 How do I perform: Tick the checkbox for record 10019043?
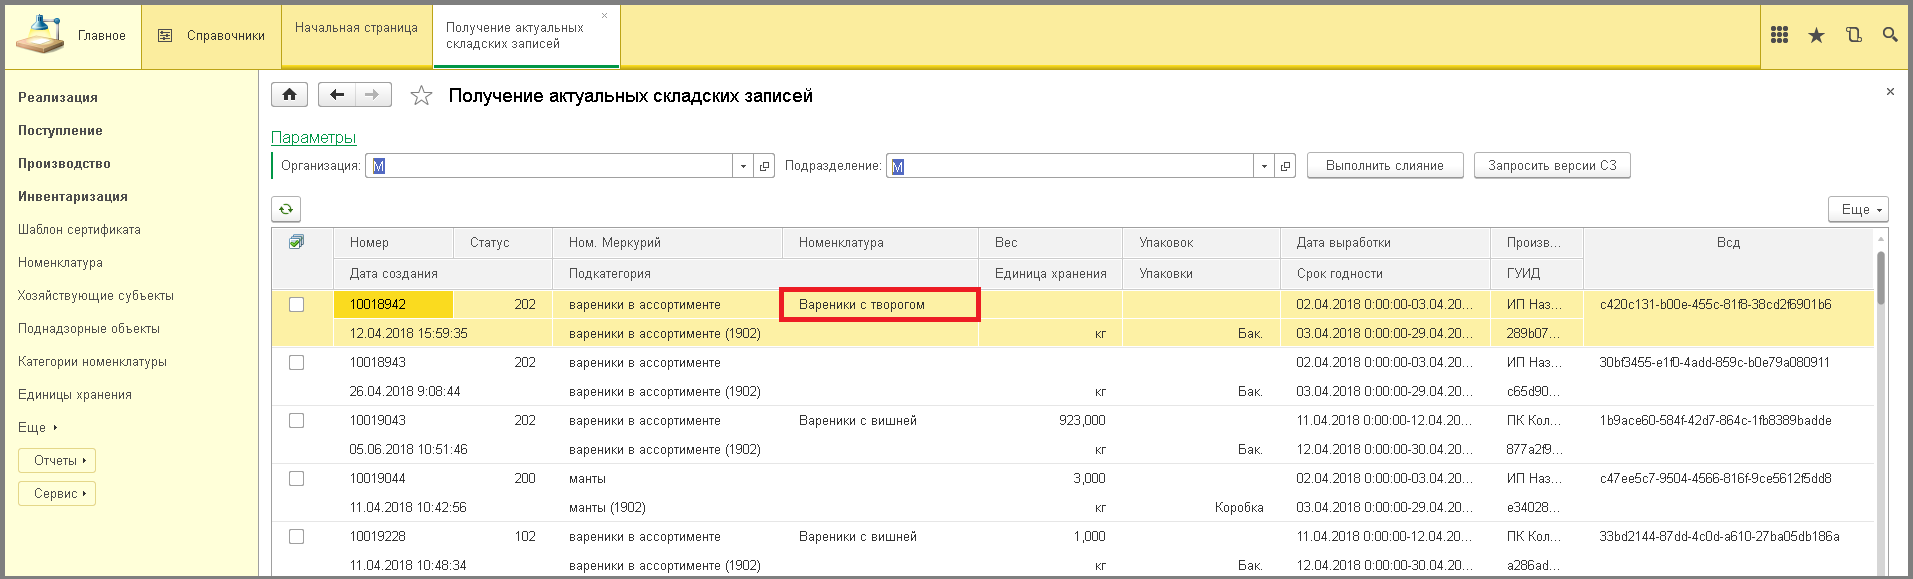296,421
